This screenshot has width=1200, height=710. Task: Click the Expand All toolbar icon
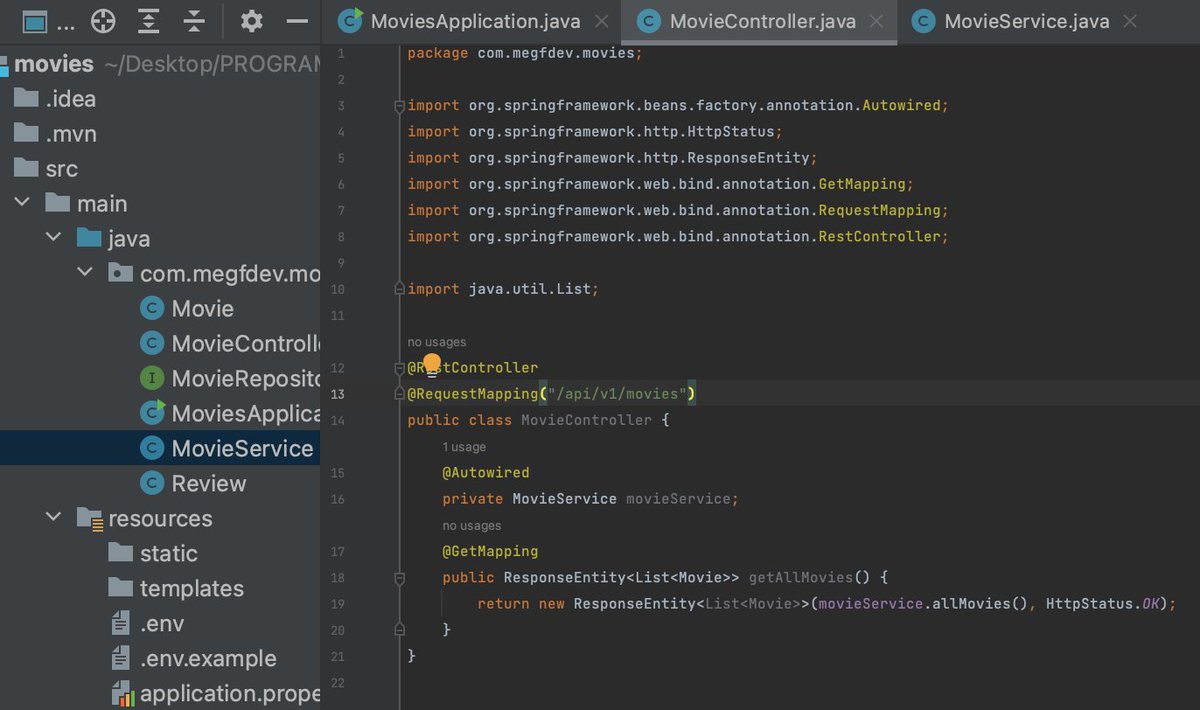click(x=149, y=20)
